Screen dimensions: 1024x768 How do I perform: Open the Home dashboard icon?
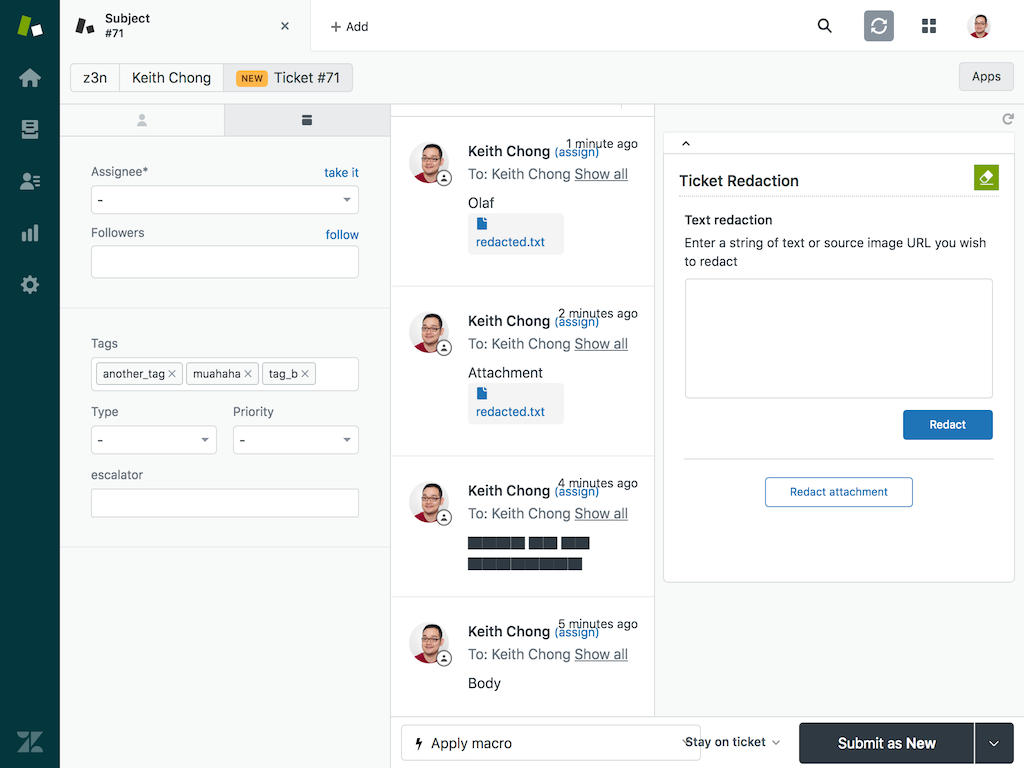30,78
